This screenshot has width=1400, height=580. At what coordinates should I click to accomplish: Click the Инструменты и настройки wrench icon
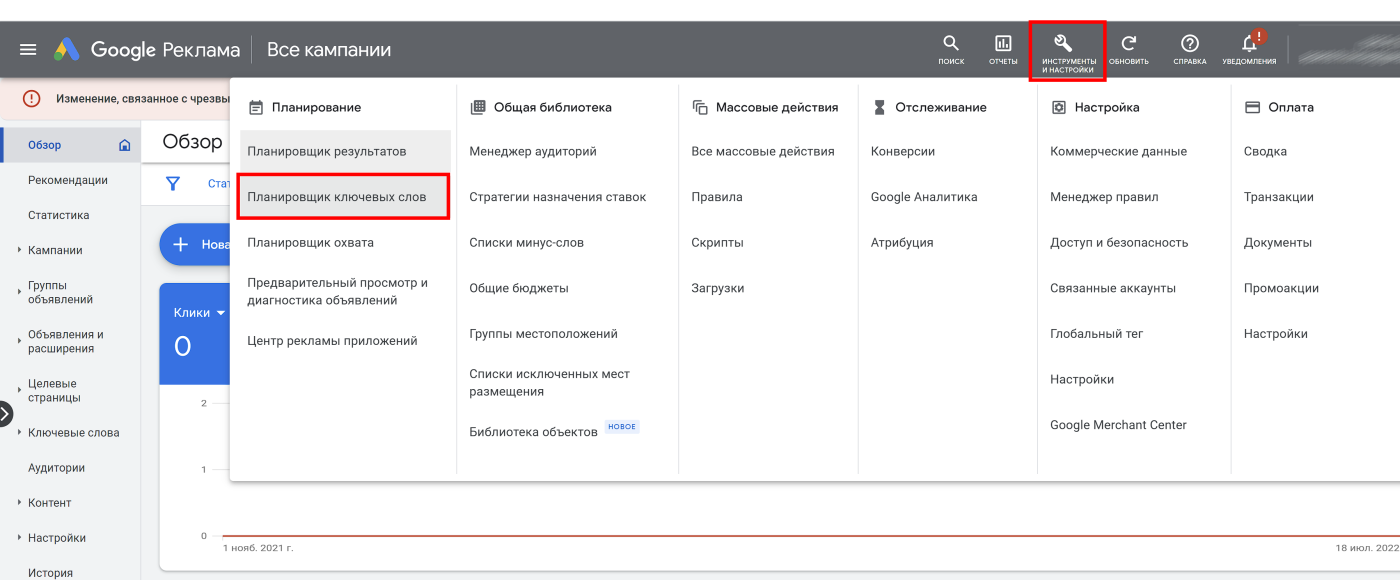click(x=1064, y=43)
